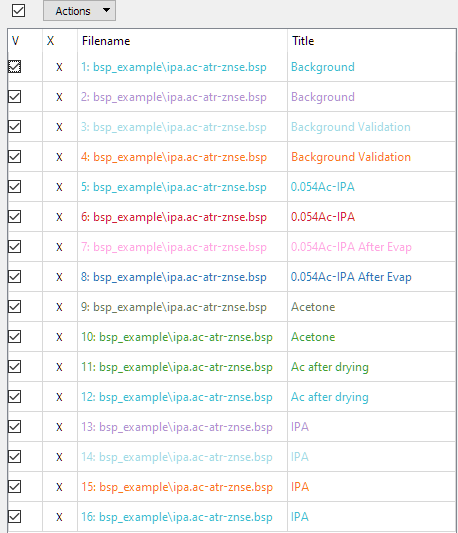Viewport: 458px width, 533px height.
Task: Uncheck visibility for row 1 Background
Action: coord(15,67)
